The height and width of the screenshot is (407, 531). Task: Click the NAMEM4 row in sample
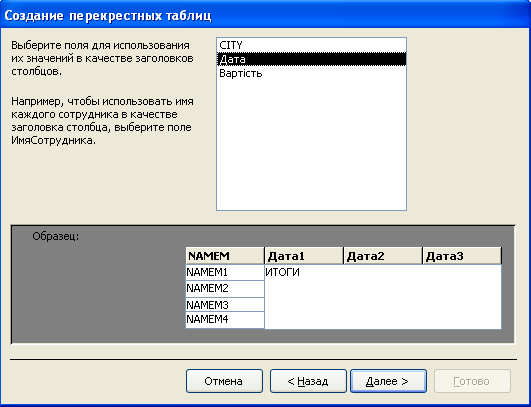225,320
